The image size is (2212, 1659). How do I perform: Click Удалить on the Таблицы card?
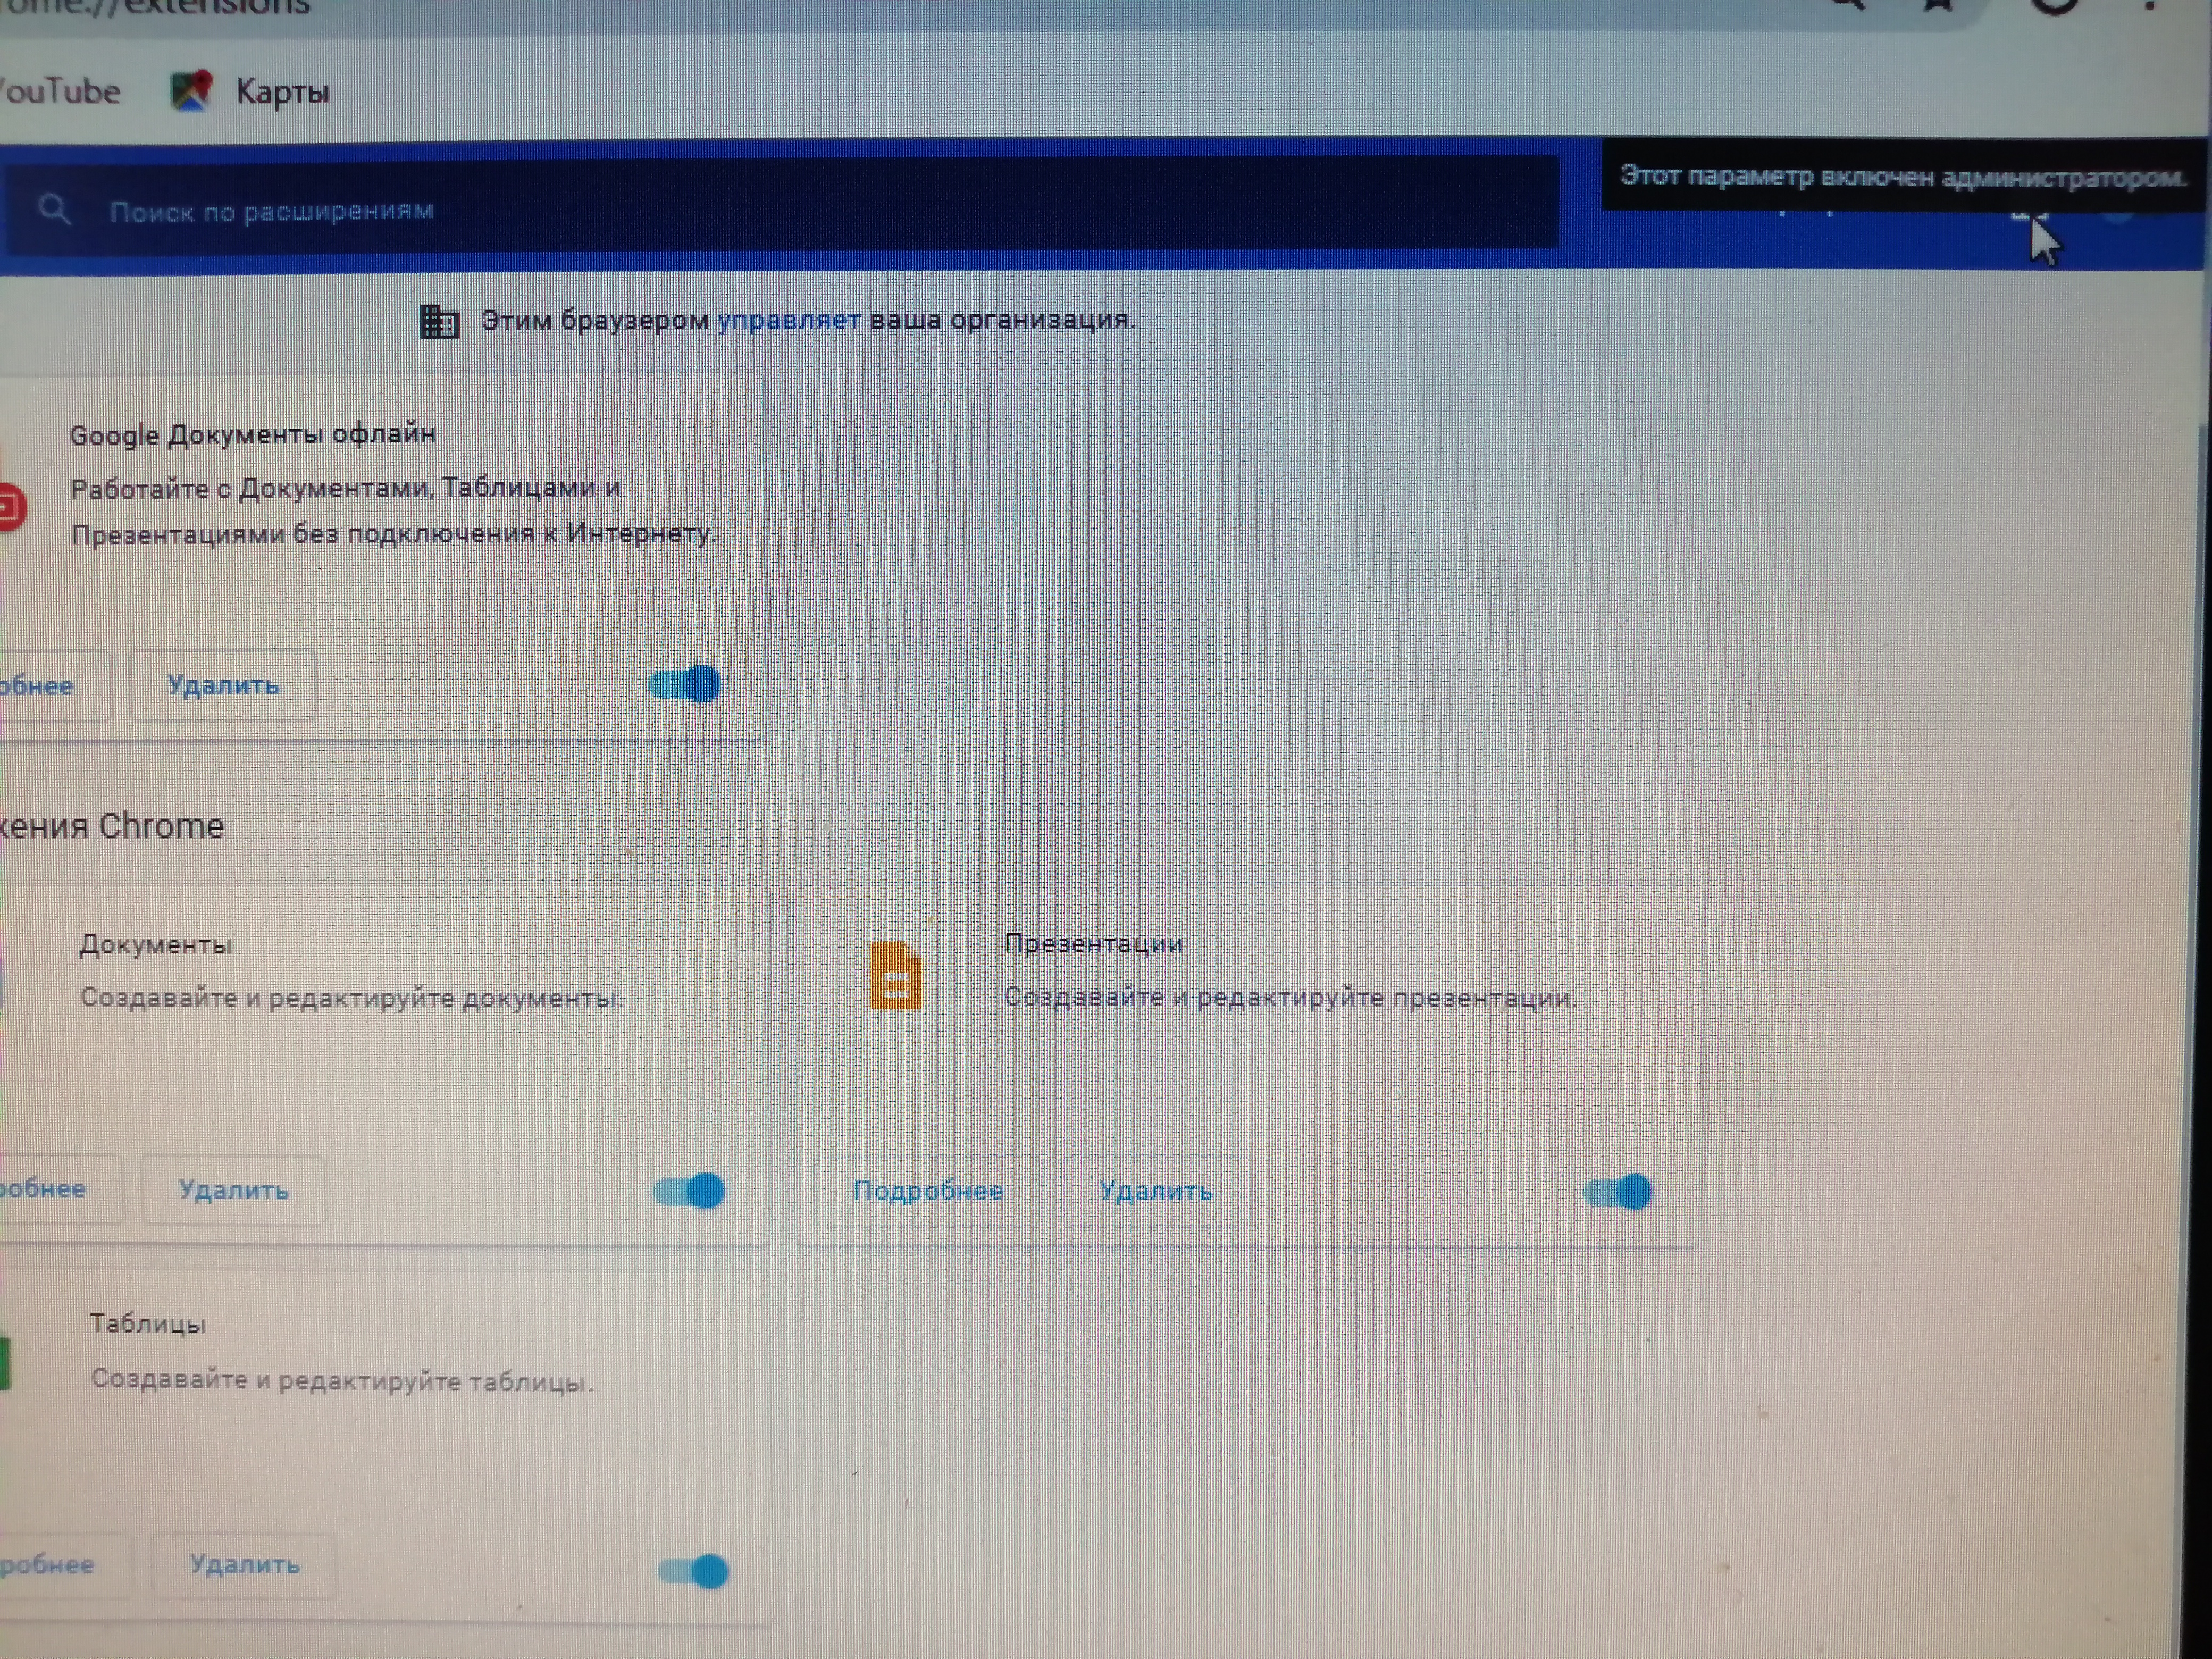[245, 1565]
